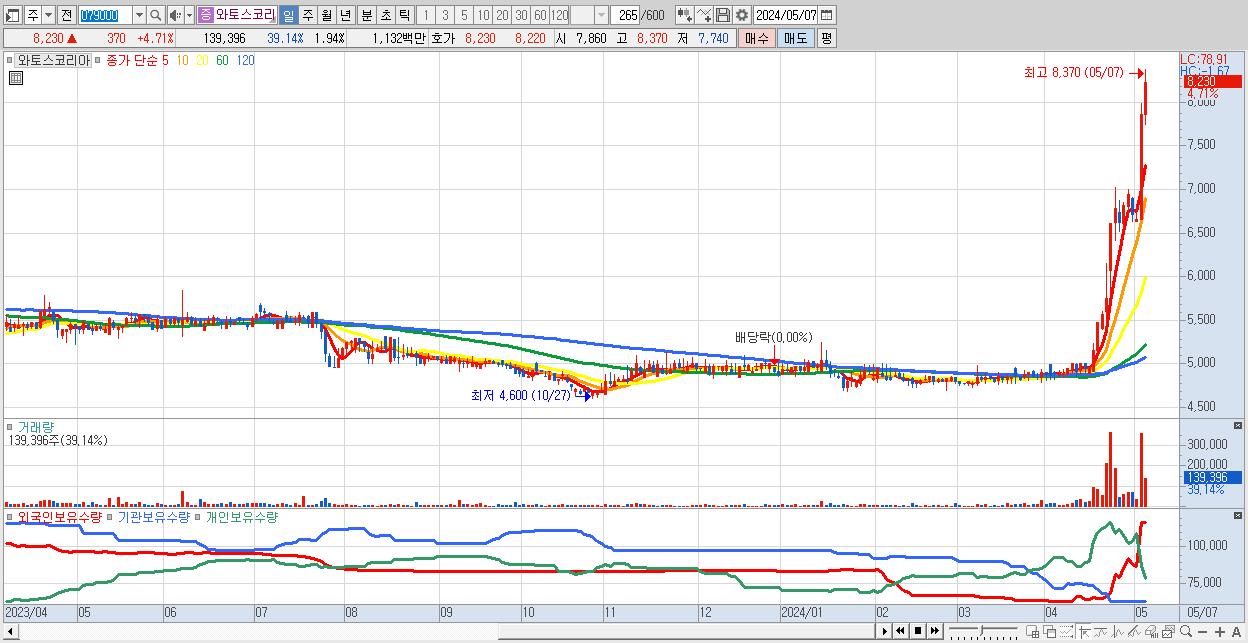The image size is (1248, 643).
Task: Click the 매도 sell button
Action: (x=795, y=38)
